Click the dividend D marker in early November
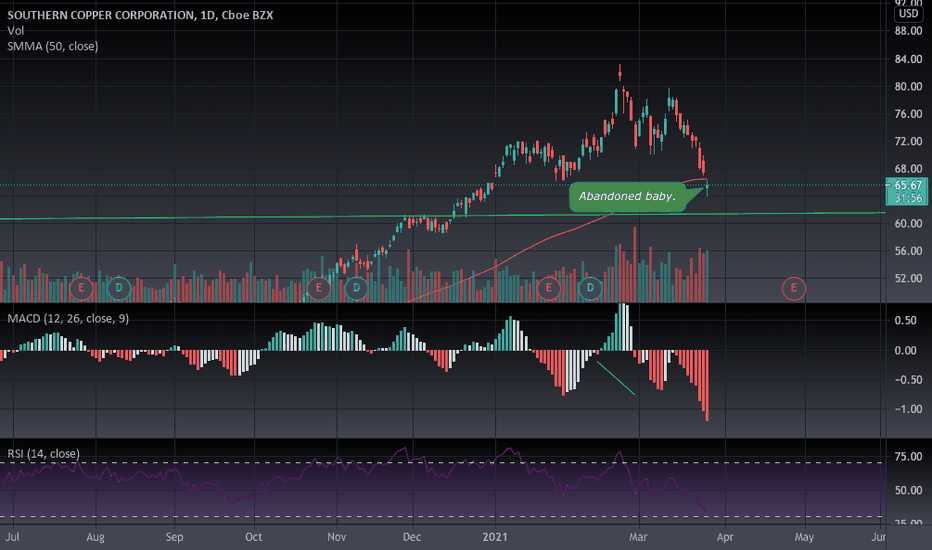 click(356, 288)
